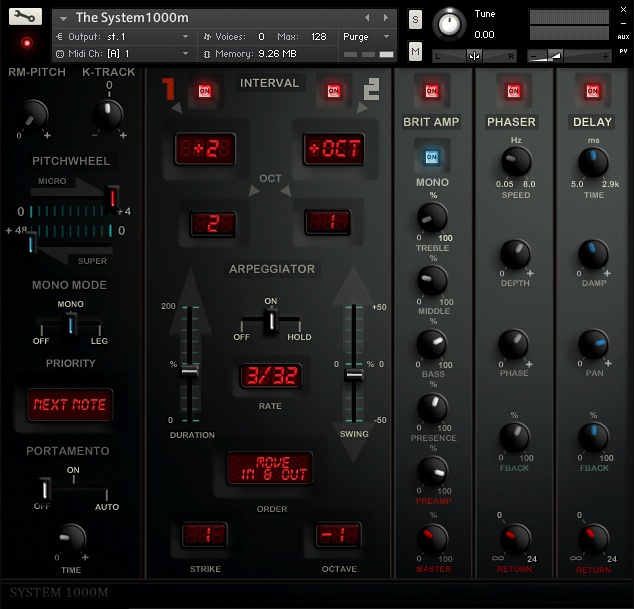Click the Phaser PHASE knob
The width and height of the screenshot is (634, 609).
point(514,345)
